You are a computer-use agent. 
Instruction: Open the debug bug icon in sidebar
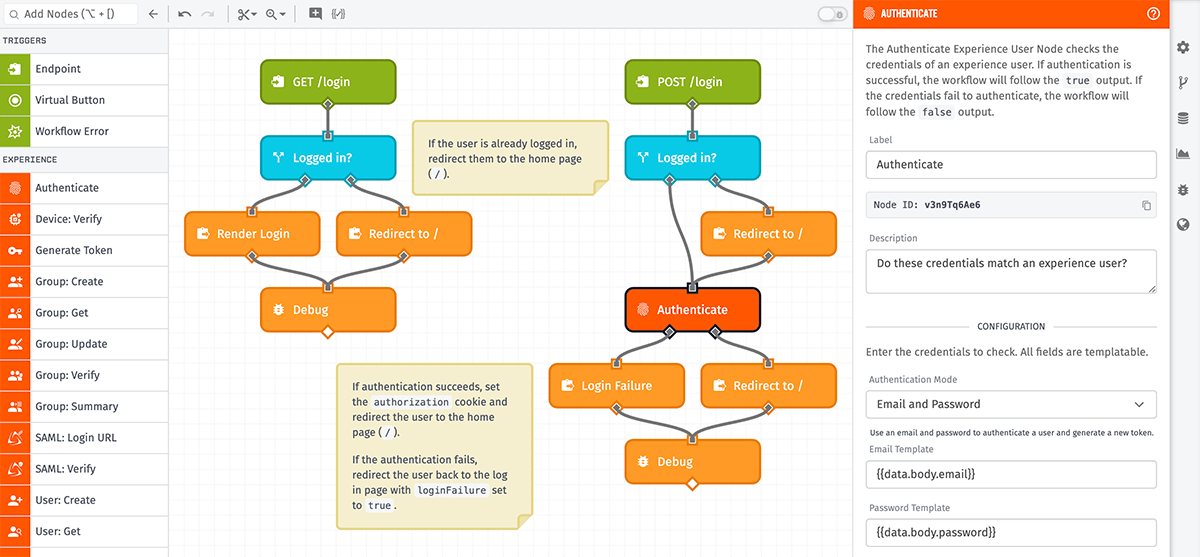click(x=1184, y=189)
